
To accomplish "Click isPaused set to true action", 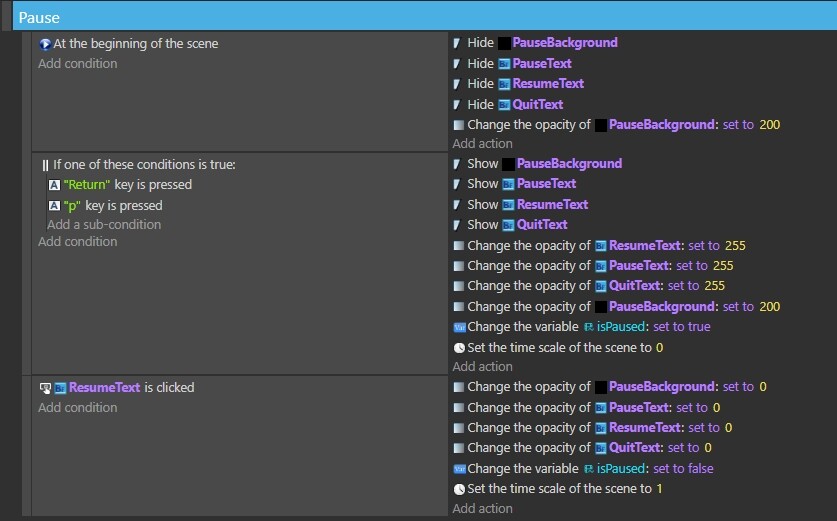I will point(582,327).
